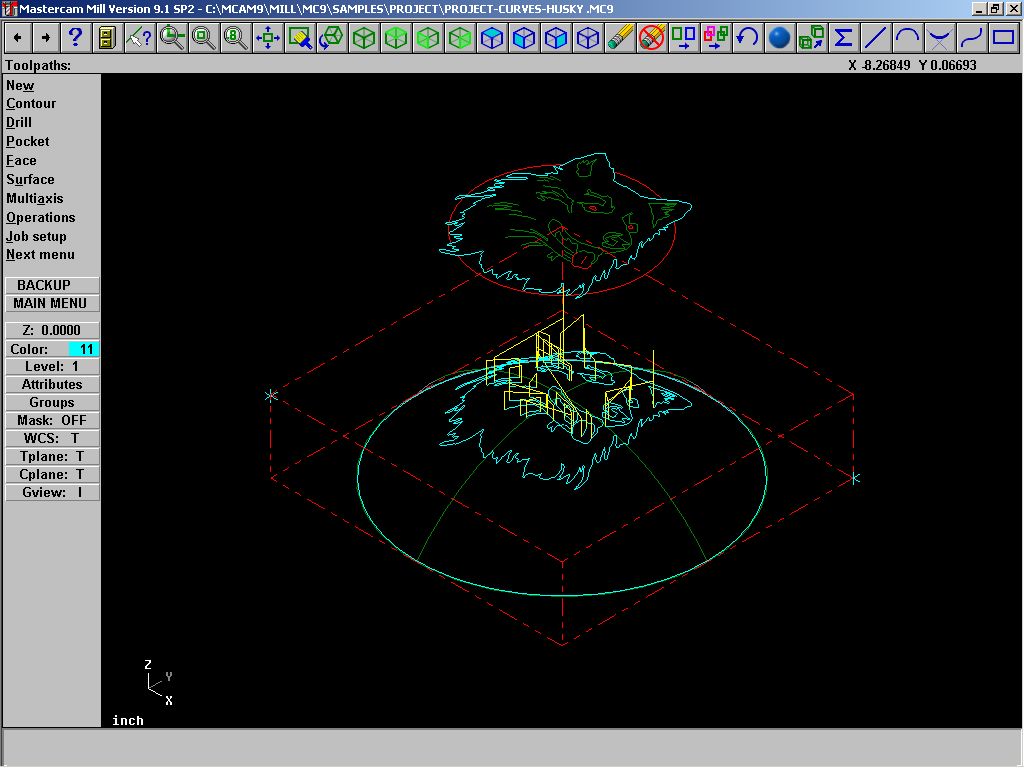Go to Next menu entry
The image size is (1024, 768).
[40, 255]
